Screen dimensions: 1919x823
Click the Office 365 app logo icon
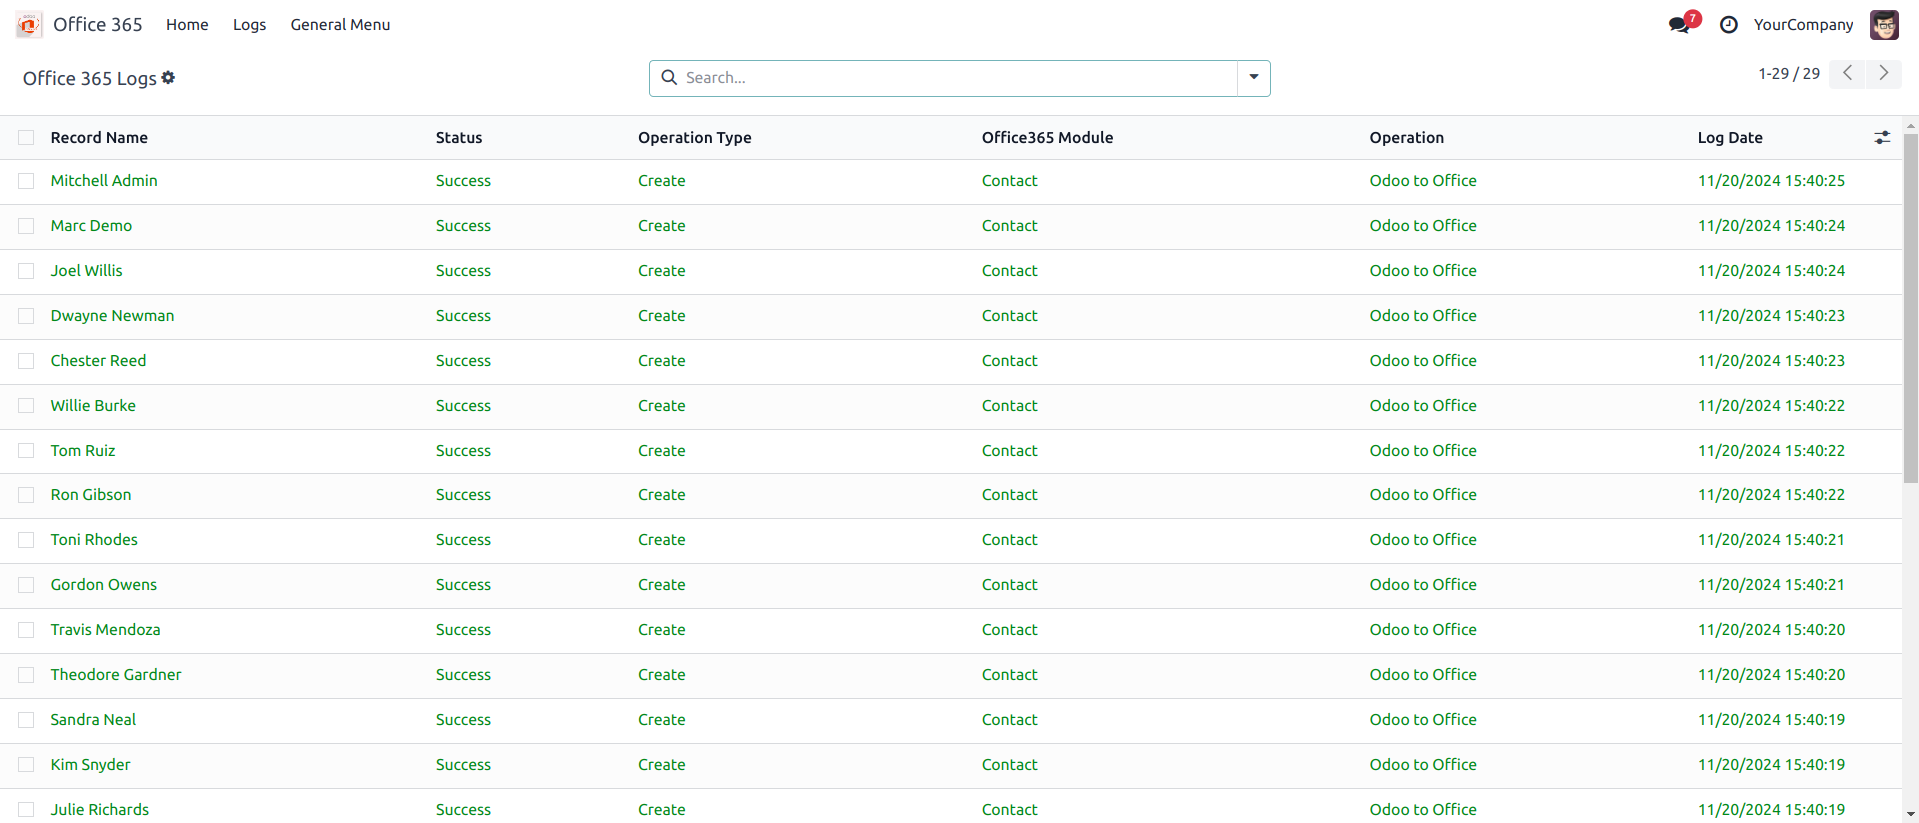click(x=29, y=25)
